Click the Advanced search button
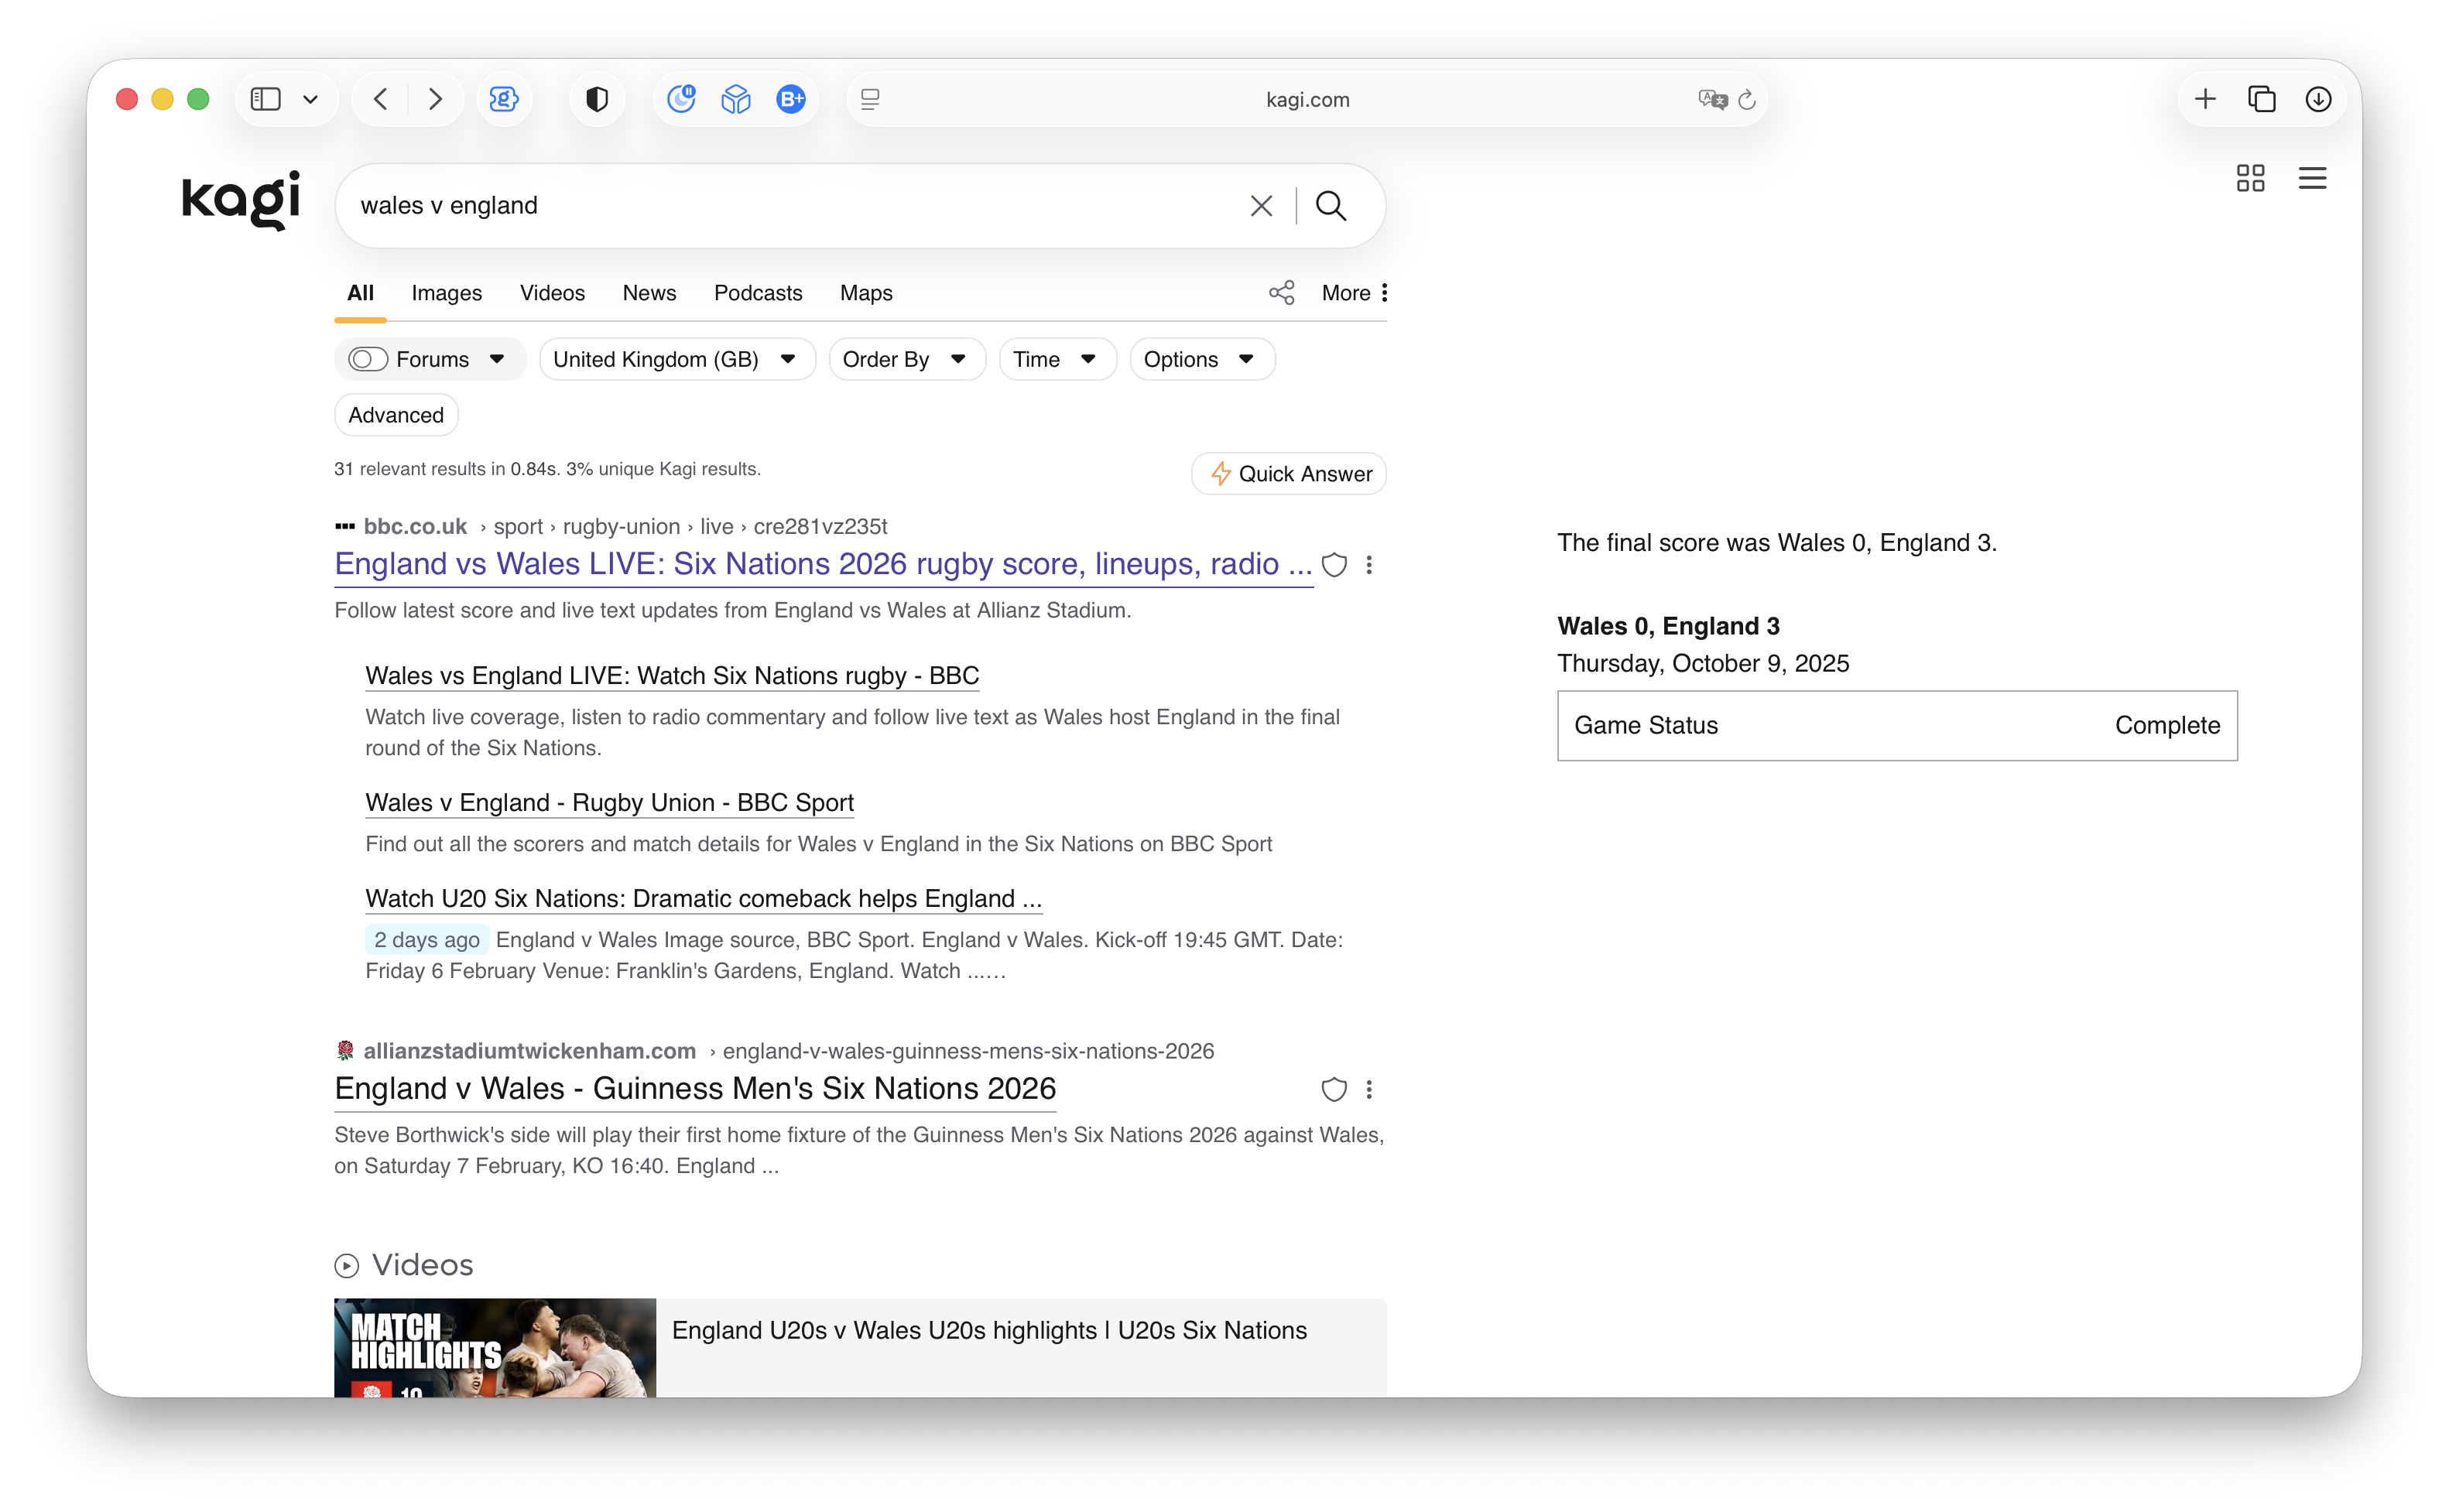Viewport: 2449px width, 1512px height. (395, 415)
